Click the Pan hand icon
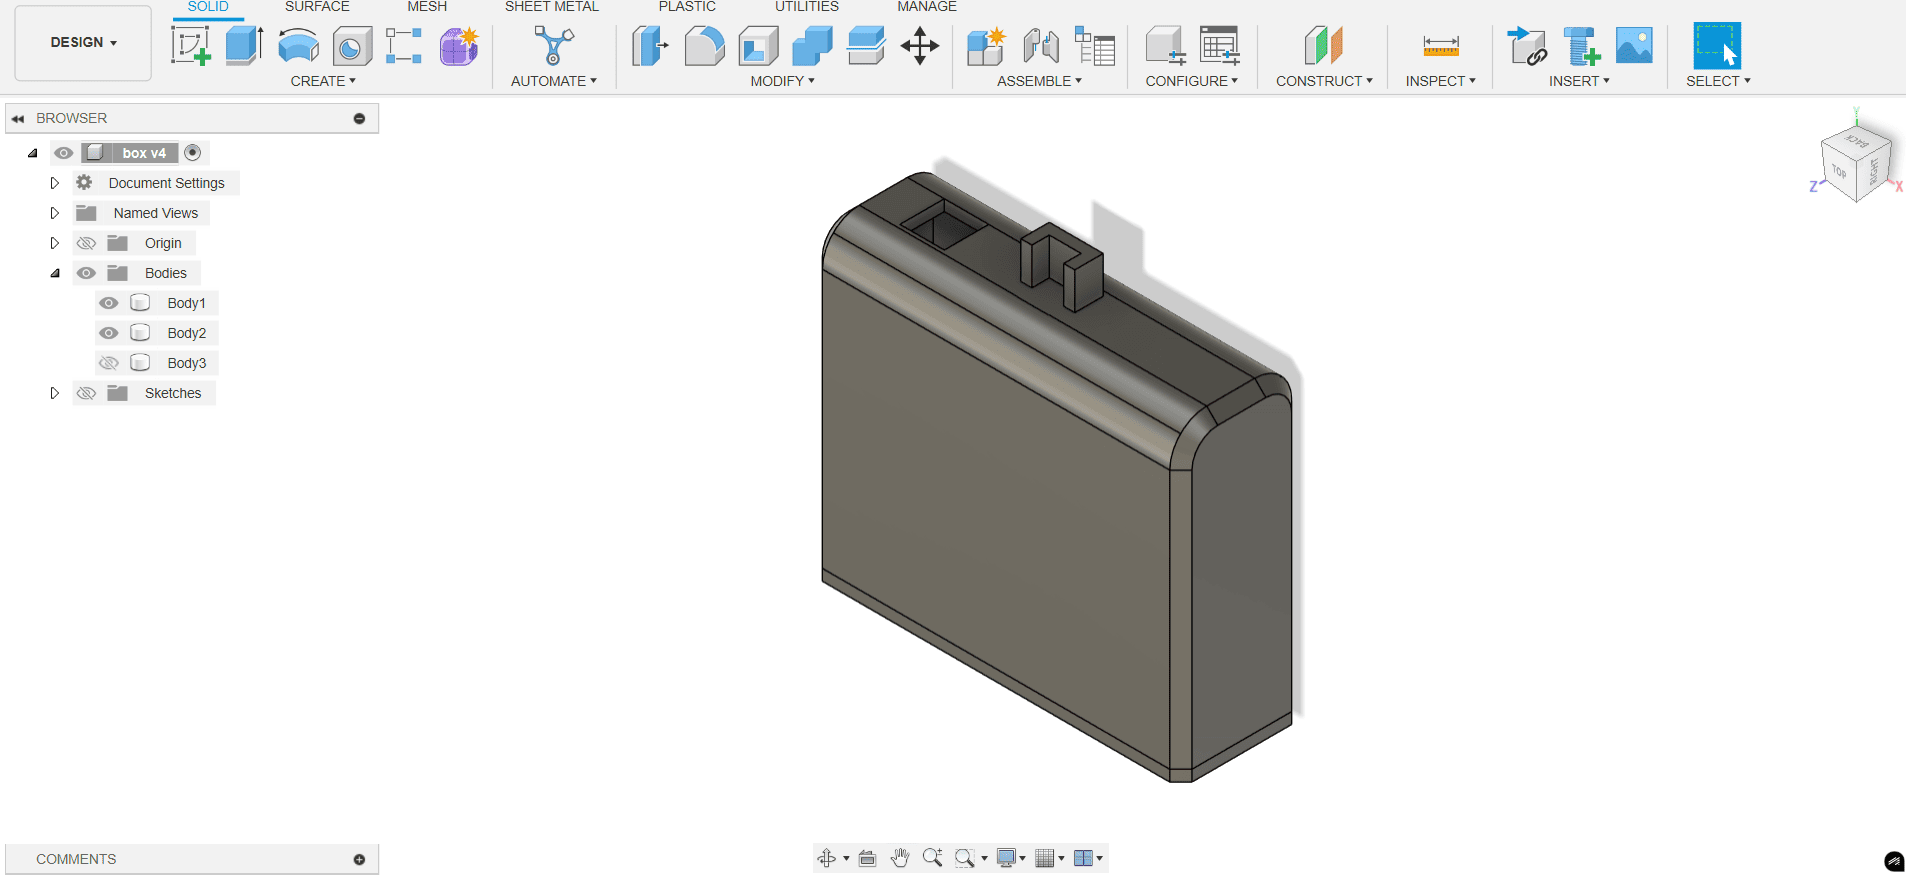Screen dimensions: 1906x877 pyautogui.click(x=900, y=858)
